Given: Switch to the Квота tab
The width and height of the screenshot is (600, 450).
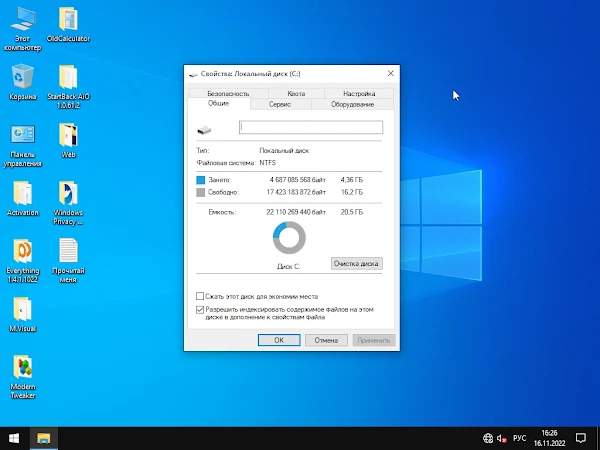Looking at the screenshot, I should pyautogui.click(x=296, y=93).
